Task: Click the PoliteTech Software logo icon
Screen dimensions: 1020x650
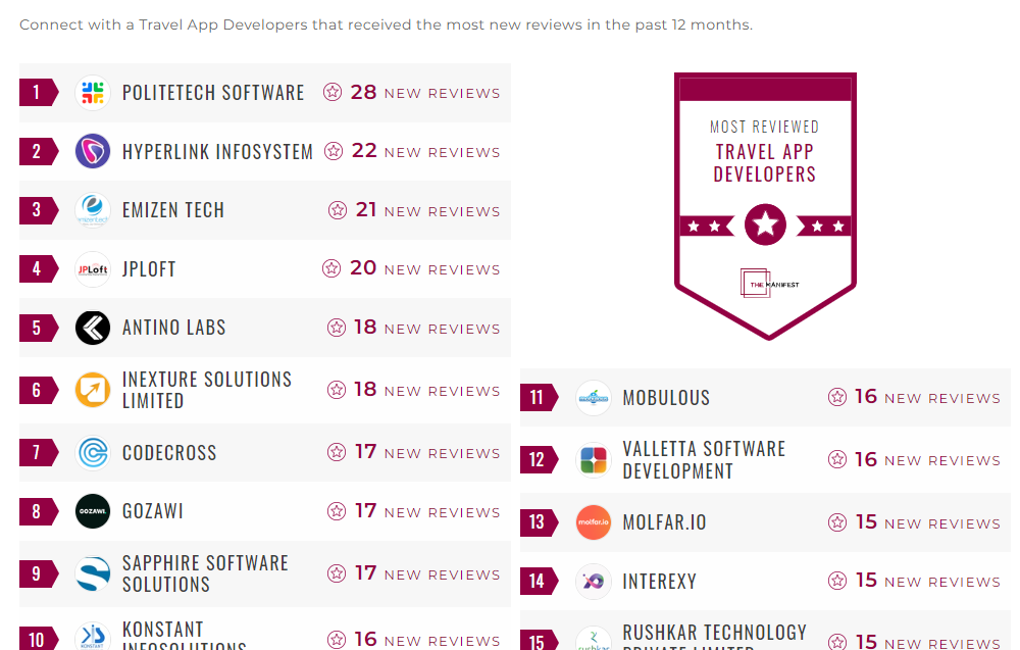Action: click(93, 93)
